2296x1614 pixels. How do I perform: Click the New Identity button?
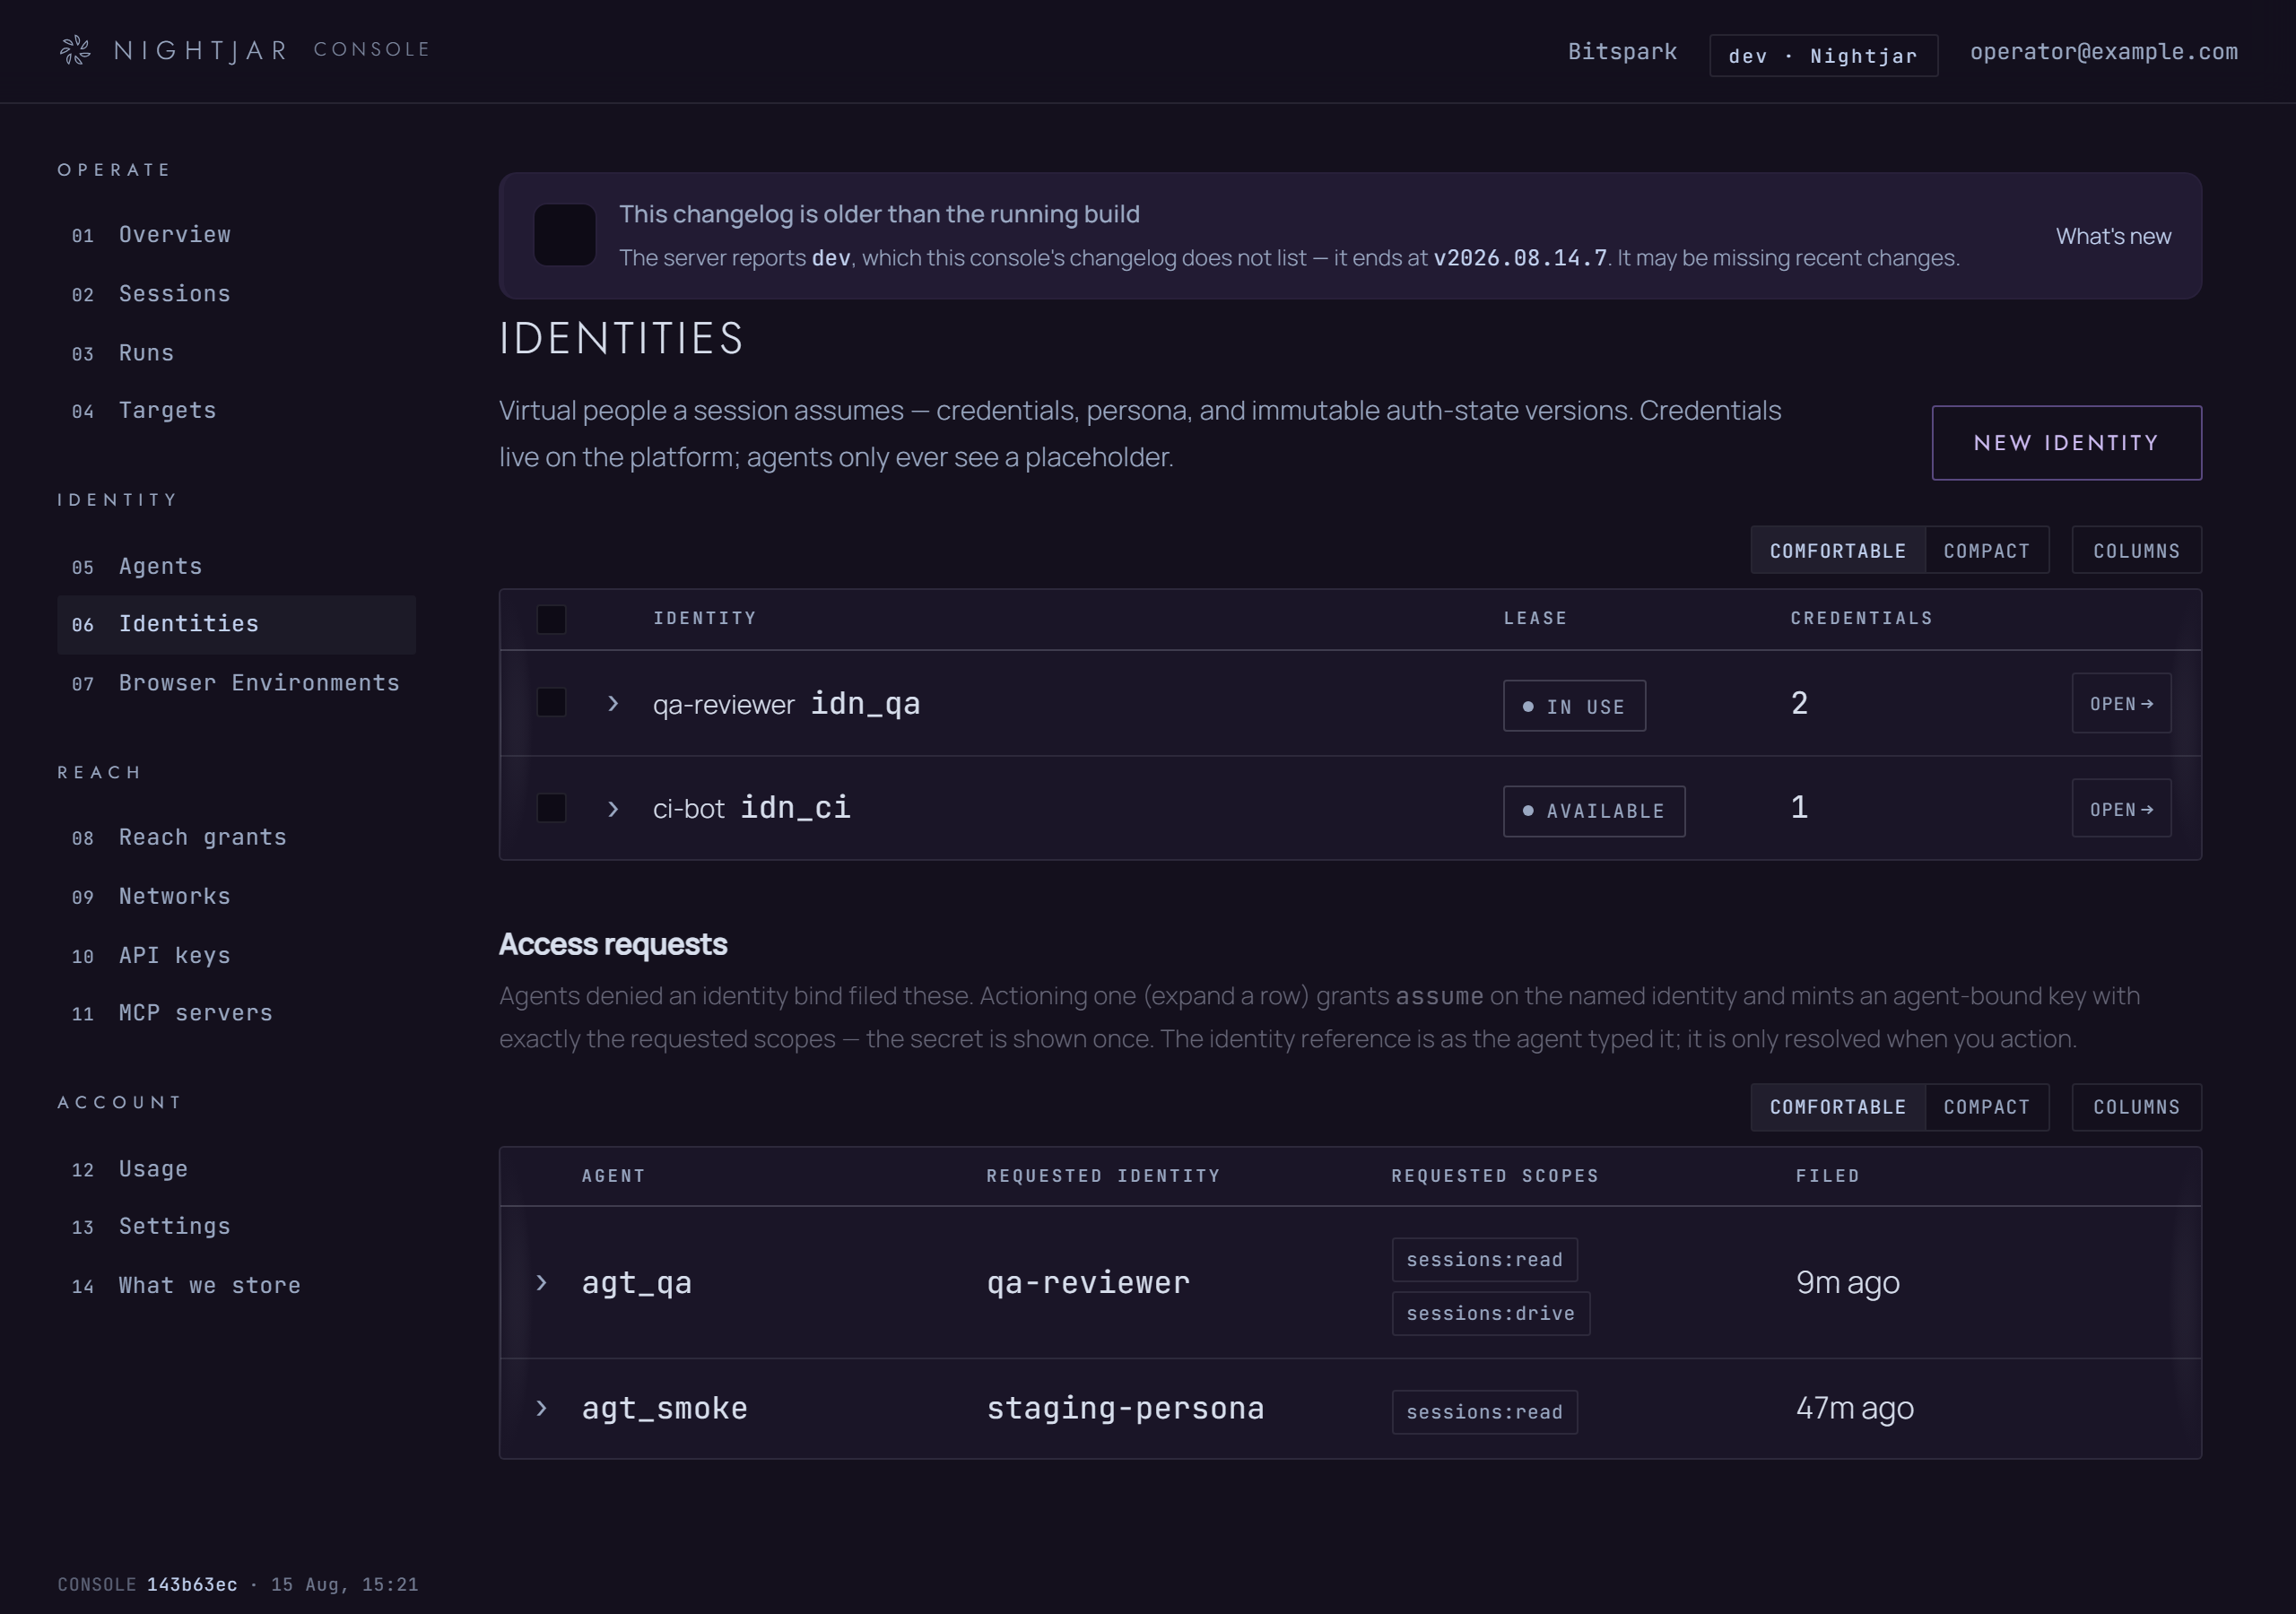2066,443
